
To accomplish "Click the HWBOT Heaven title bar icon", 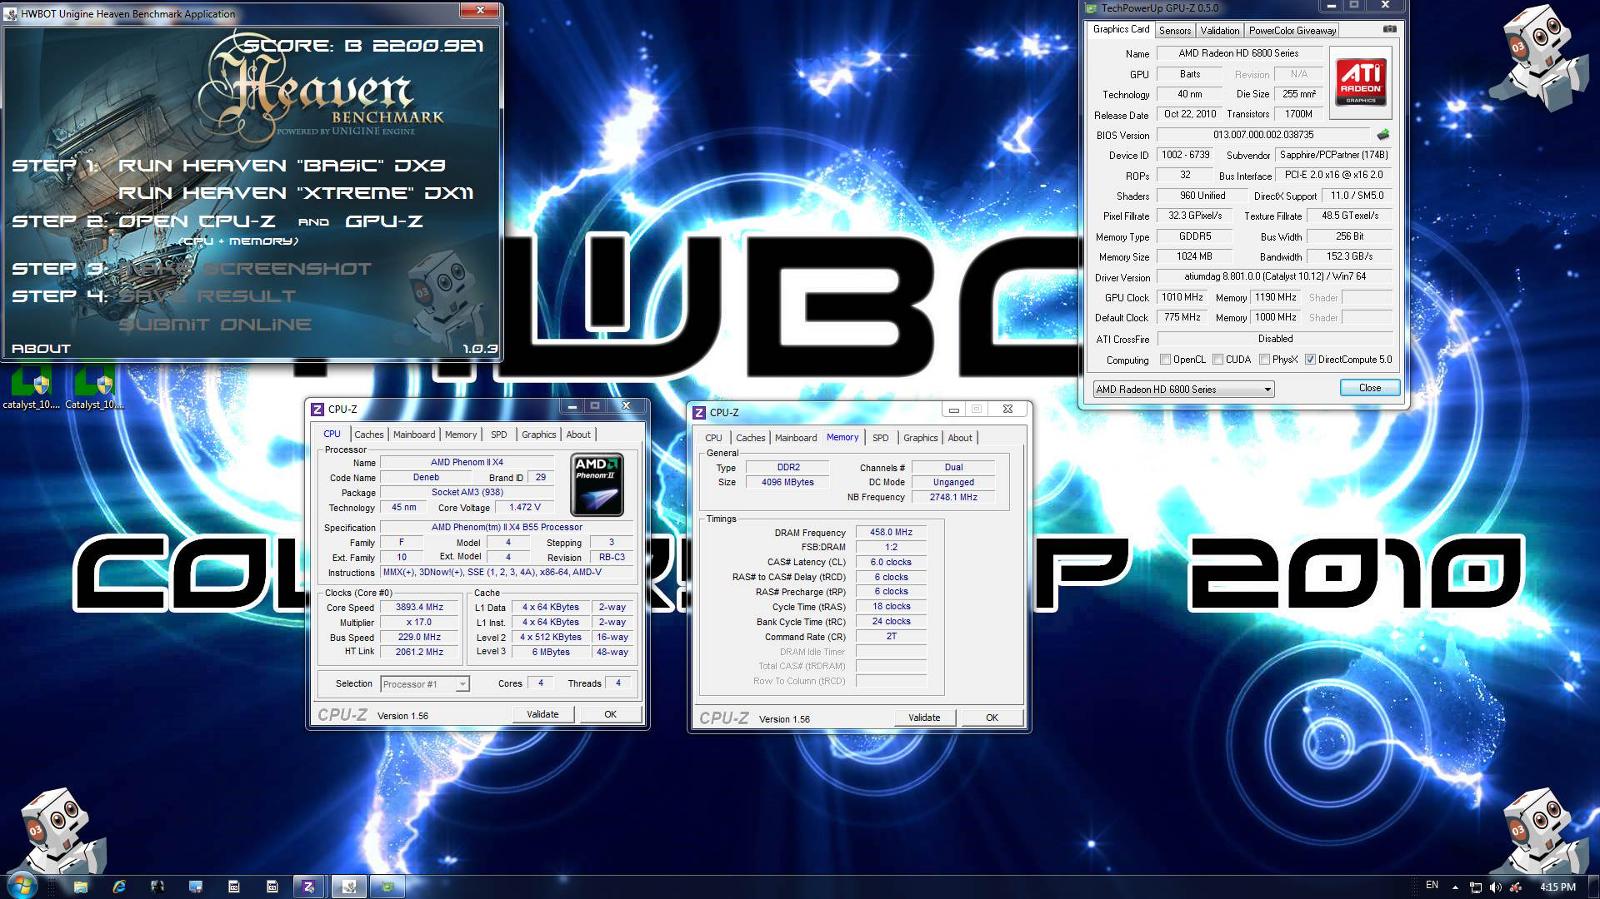I will 11,14.
